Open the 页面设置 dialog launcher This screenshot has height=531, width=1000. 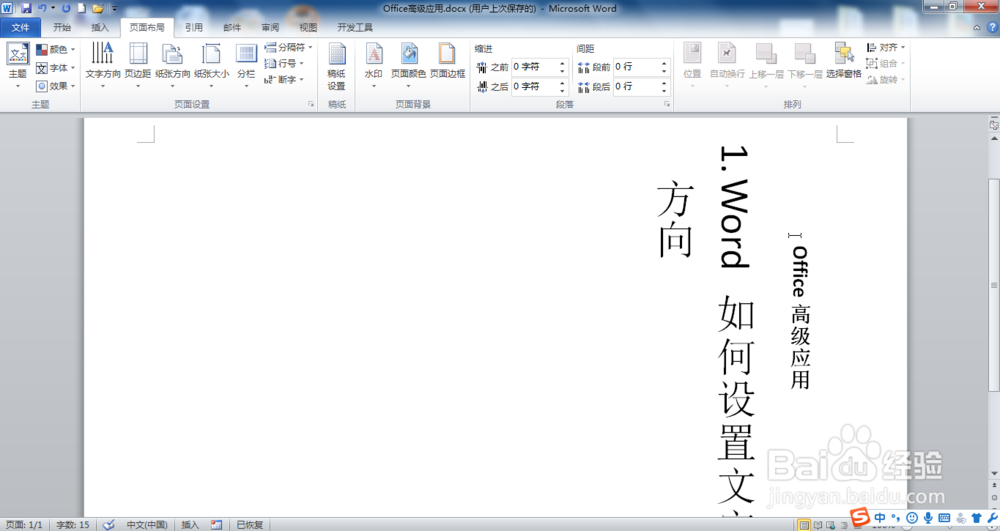pyautogui.click(x=311, y=104)
